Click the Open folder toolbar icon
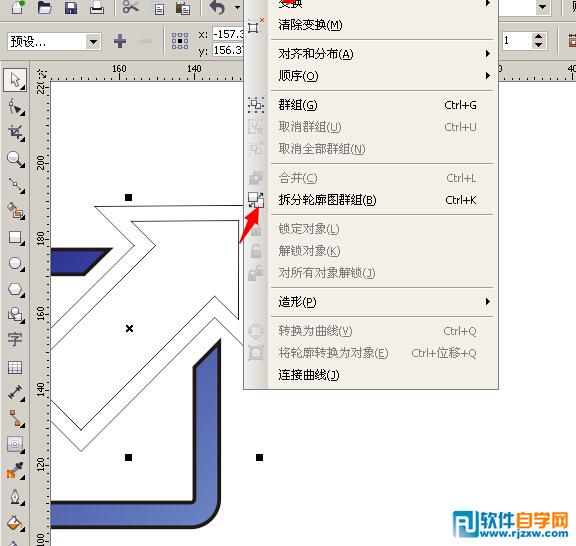Screen dimensions: 576x546 point(44,7)
